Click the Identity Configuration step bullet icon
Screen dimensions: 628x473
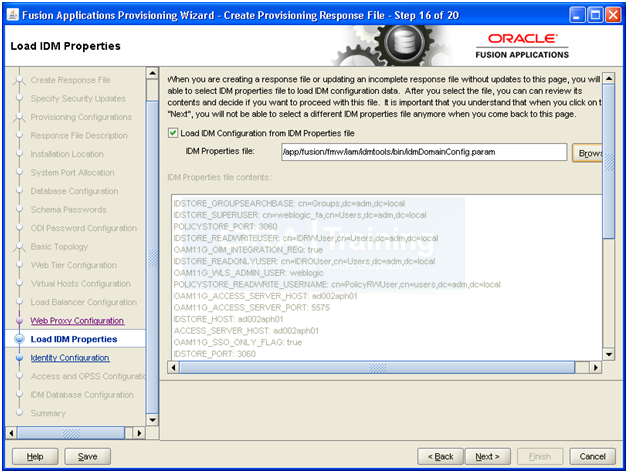pyautogui.click(x=19, y=358)
